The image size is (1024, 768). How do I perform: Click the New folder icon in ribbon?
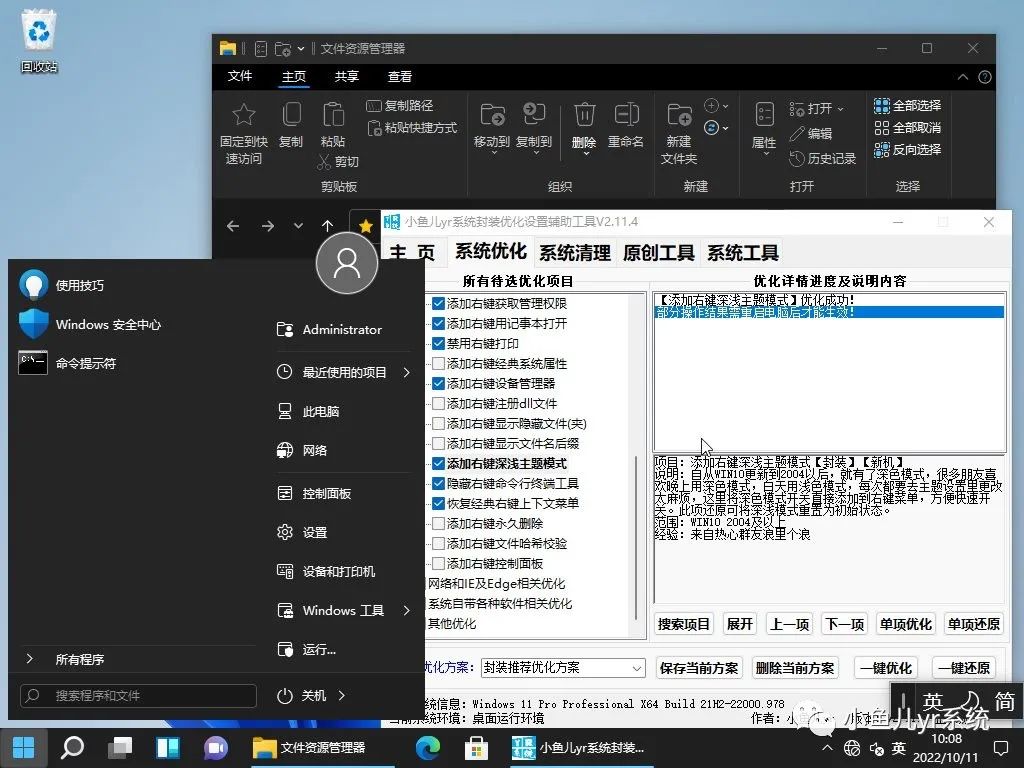679,115
